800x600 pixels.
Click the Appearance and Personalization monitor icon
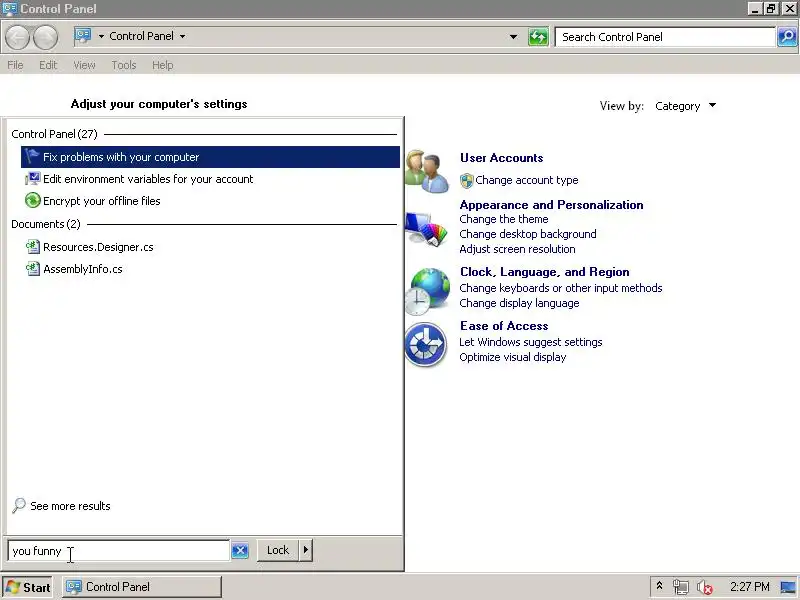click(426, 228)
